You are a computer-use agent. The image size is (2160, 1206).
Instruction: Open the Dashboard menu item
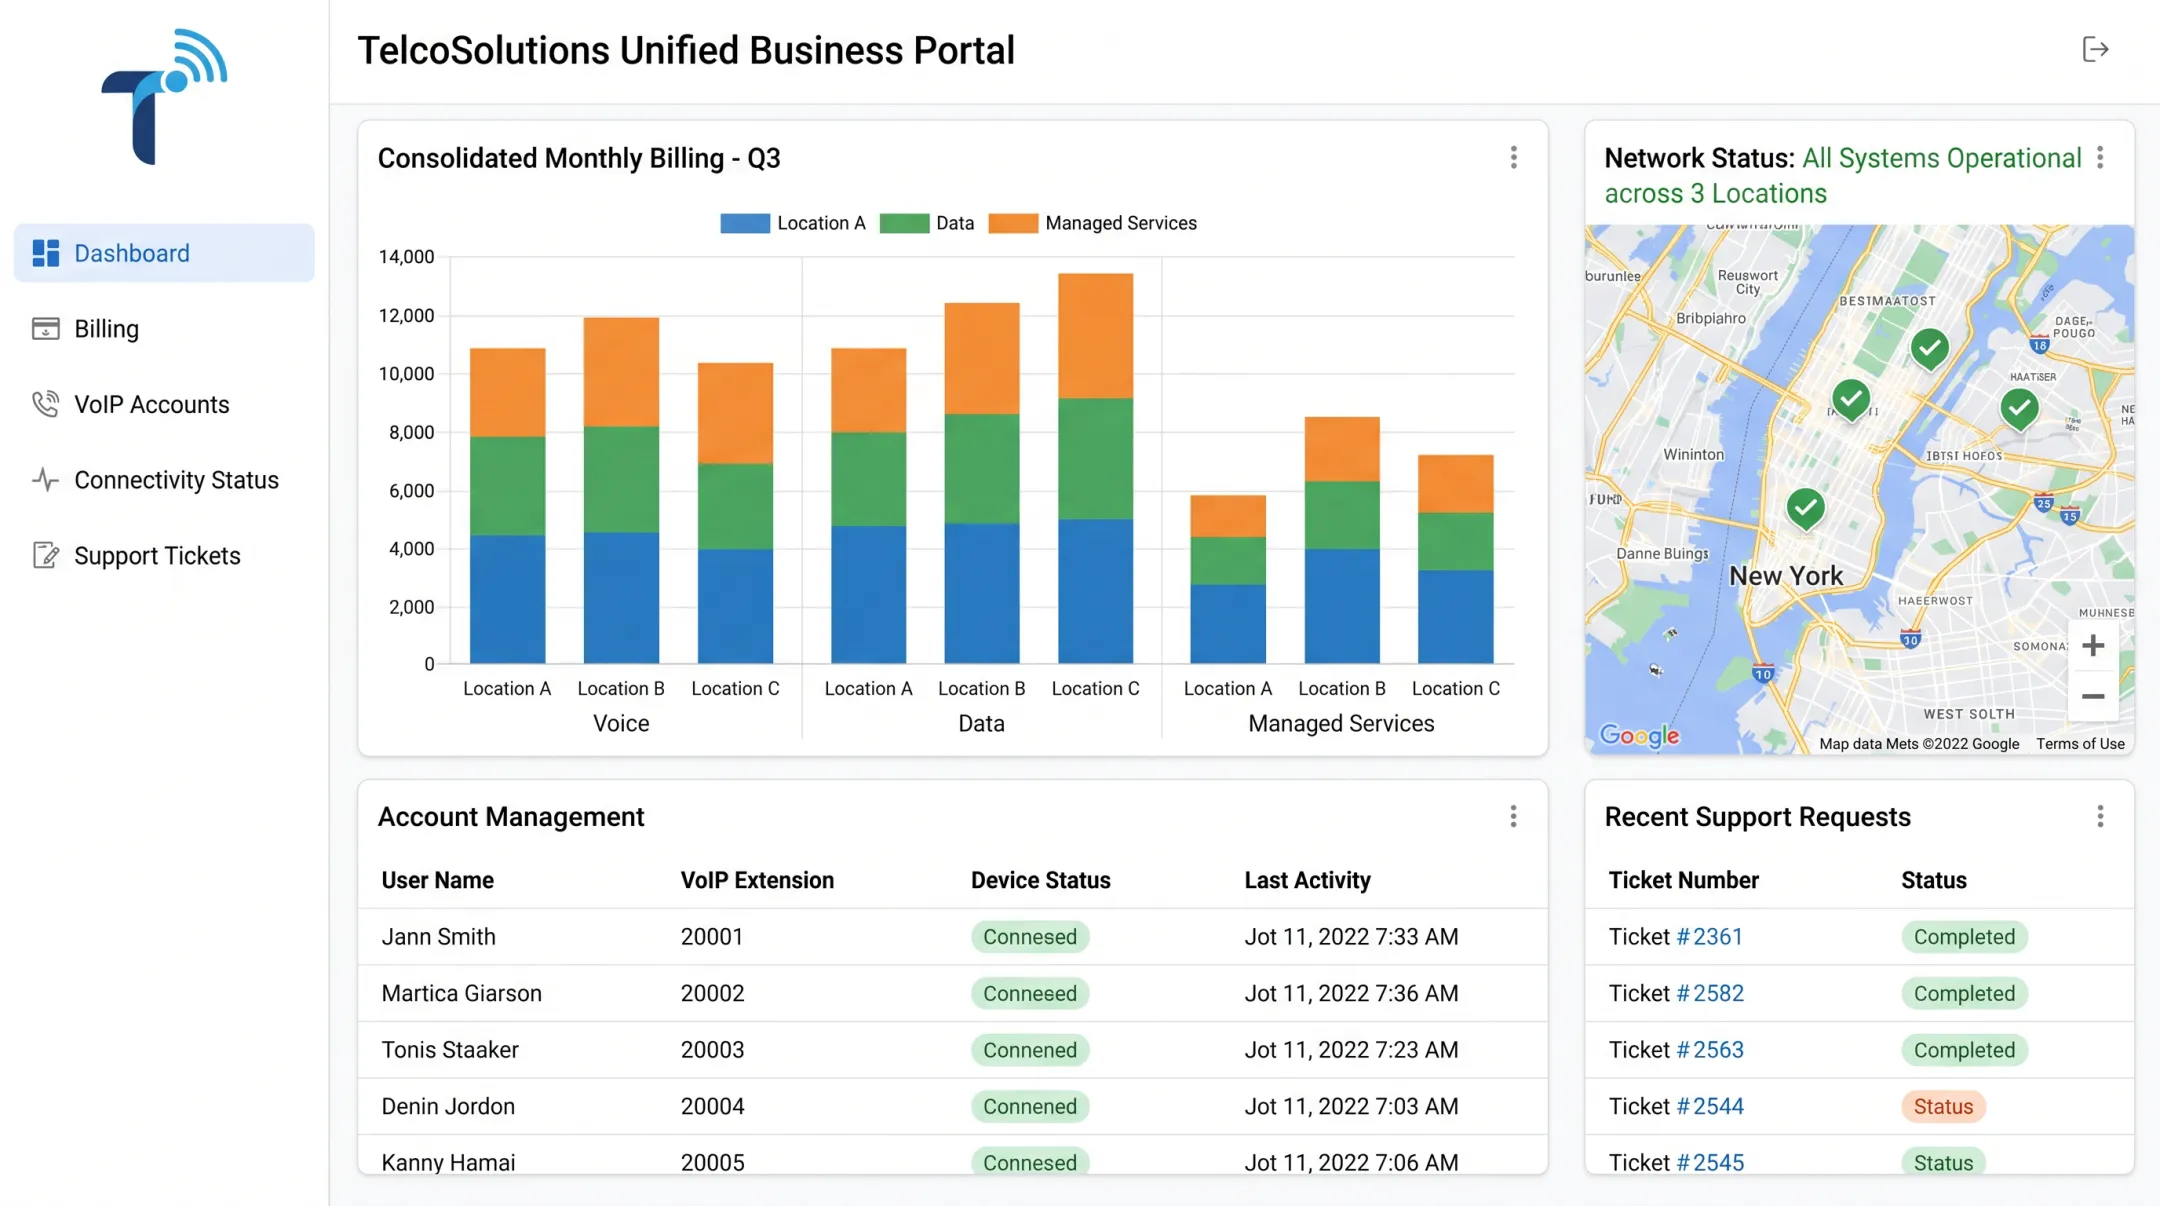point(164,253)
